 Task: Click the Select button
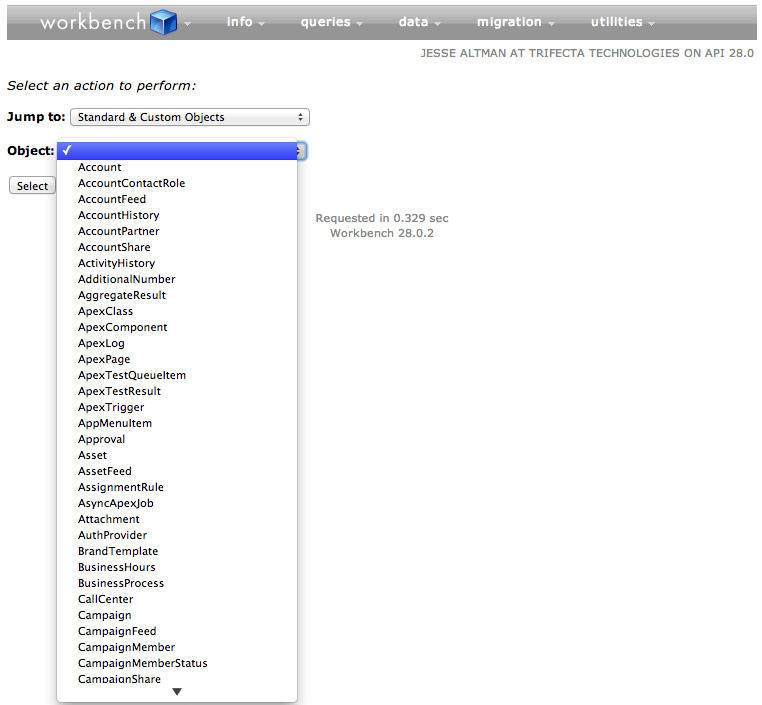[x=33, y=186]
